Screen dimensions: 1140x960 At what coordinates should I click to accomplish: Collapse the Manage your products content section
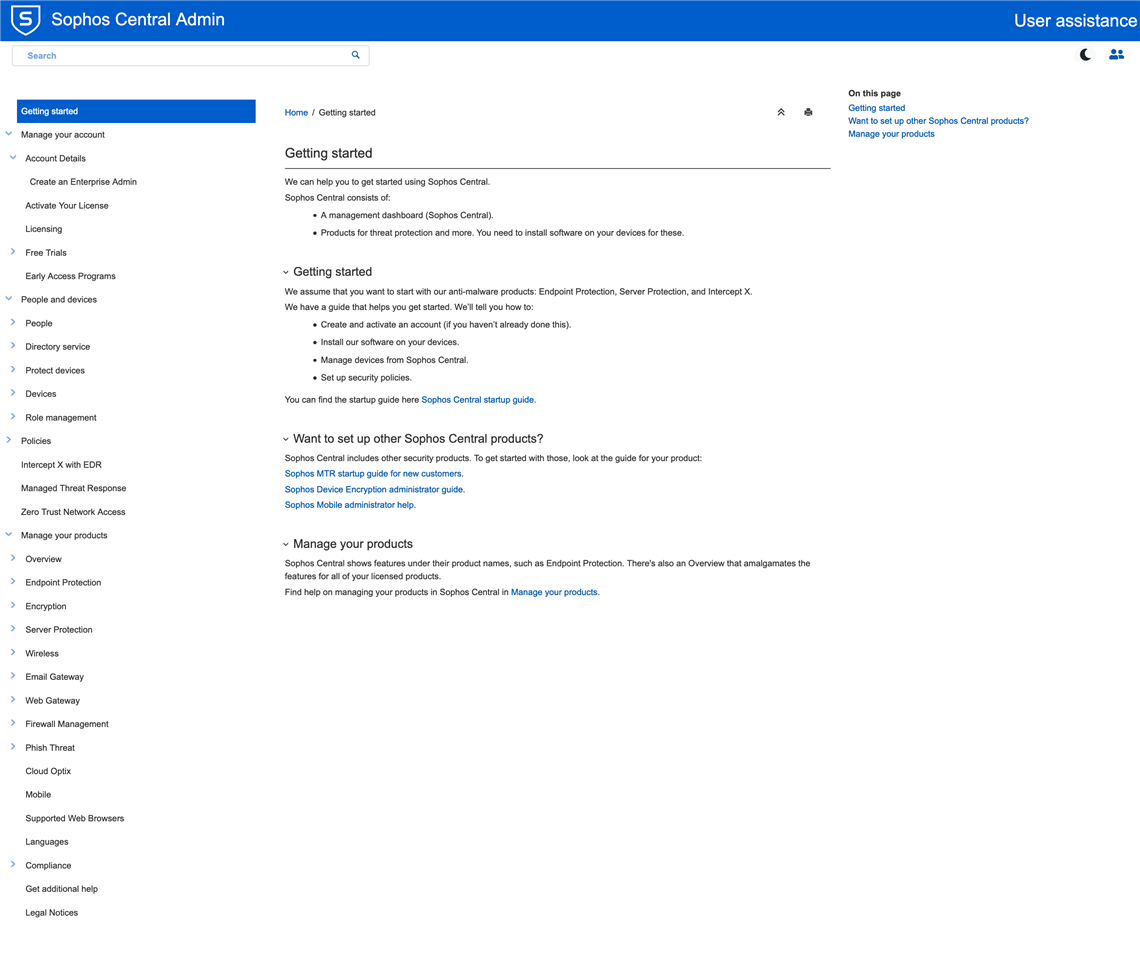pyautogui.click(x=286, y=544)
